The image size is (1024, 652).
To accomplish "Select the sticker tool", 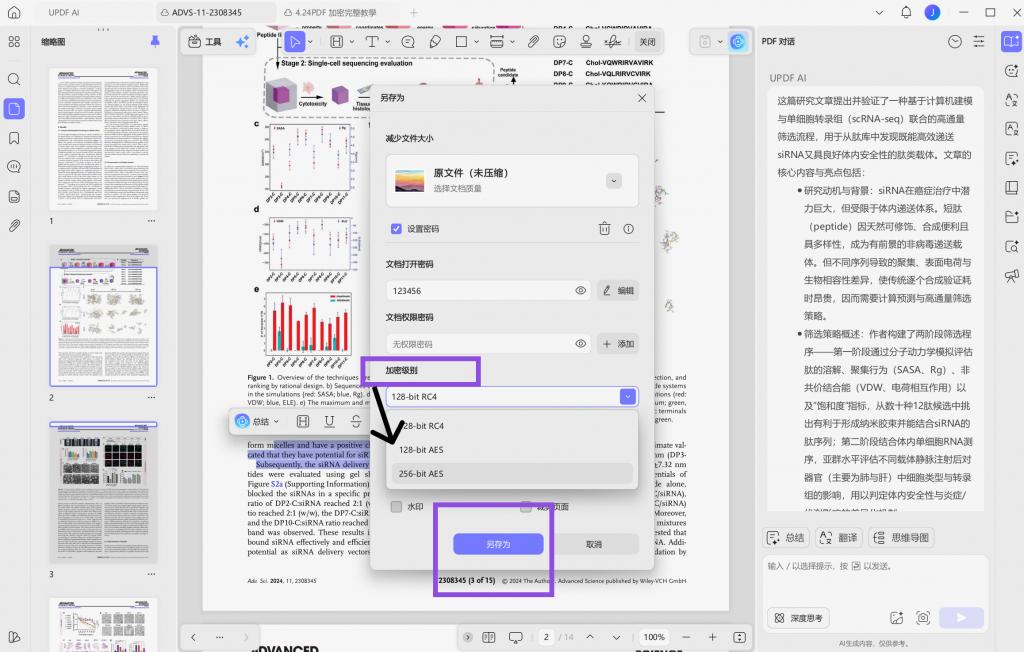I will [559, 42].
